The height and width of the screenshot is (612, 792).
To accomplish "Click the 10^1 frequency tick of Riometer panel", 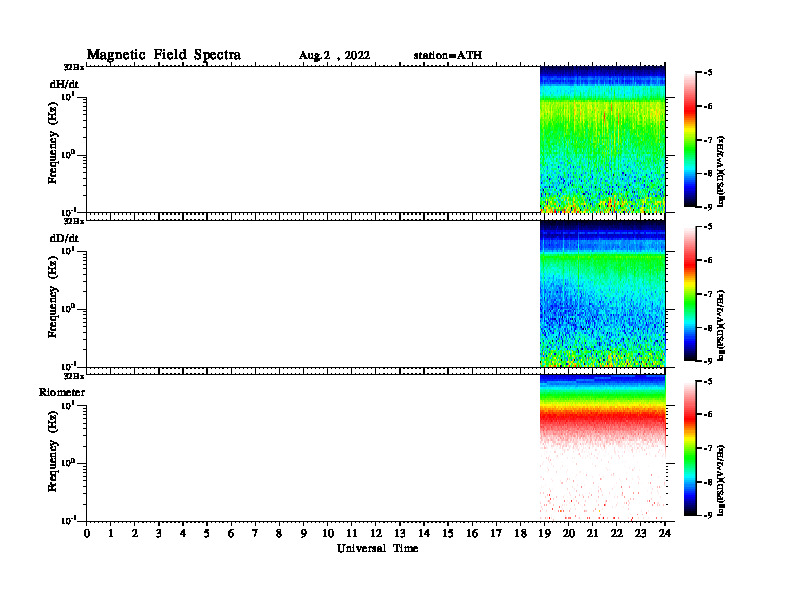I will 68,404.
